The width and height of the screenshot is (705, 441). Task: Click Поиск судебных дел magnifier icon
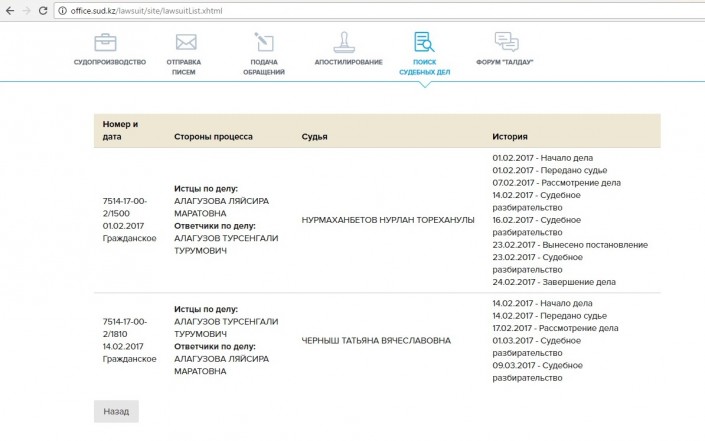[x=424, y=42]
